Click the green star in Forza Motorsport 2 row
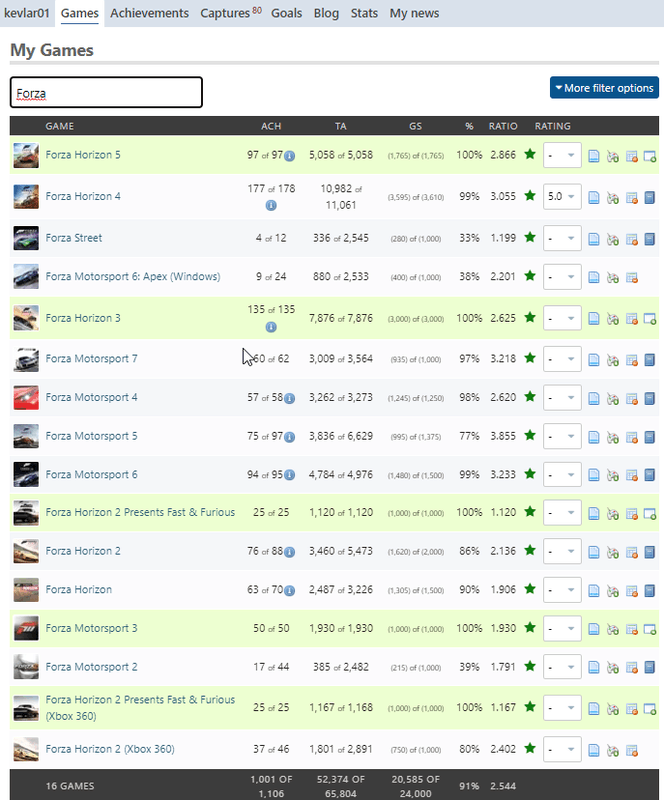 530,666
